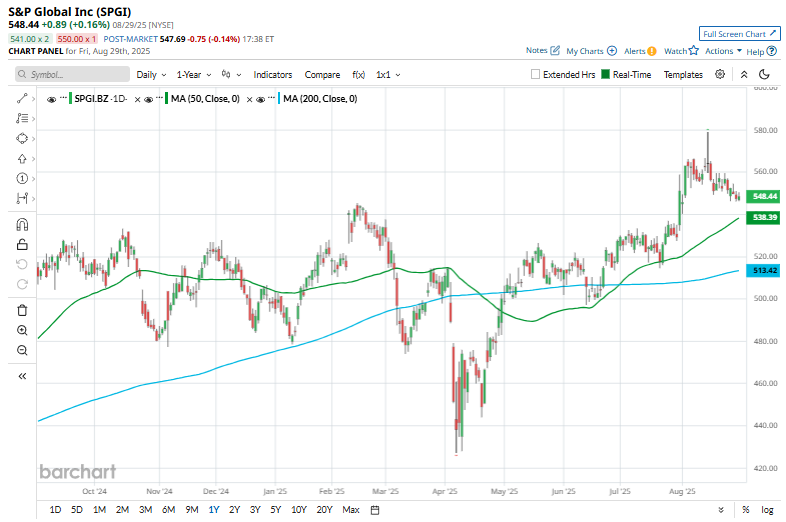This screenshot has width=786, height=522.
Task: Undo last chart action
Action: pyautogui.click(x=22, y=264)
